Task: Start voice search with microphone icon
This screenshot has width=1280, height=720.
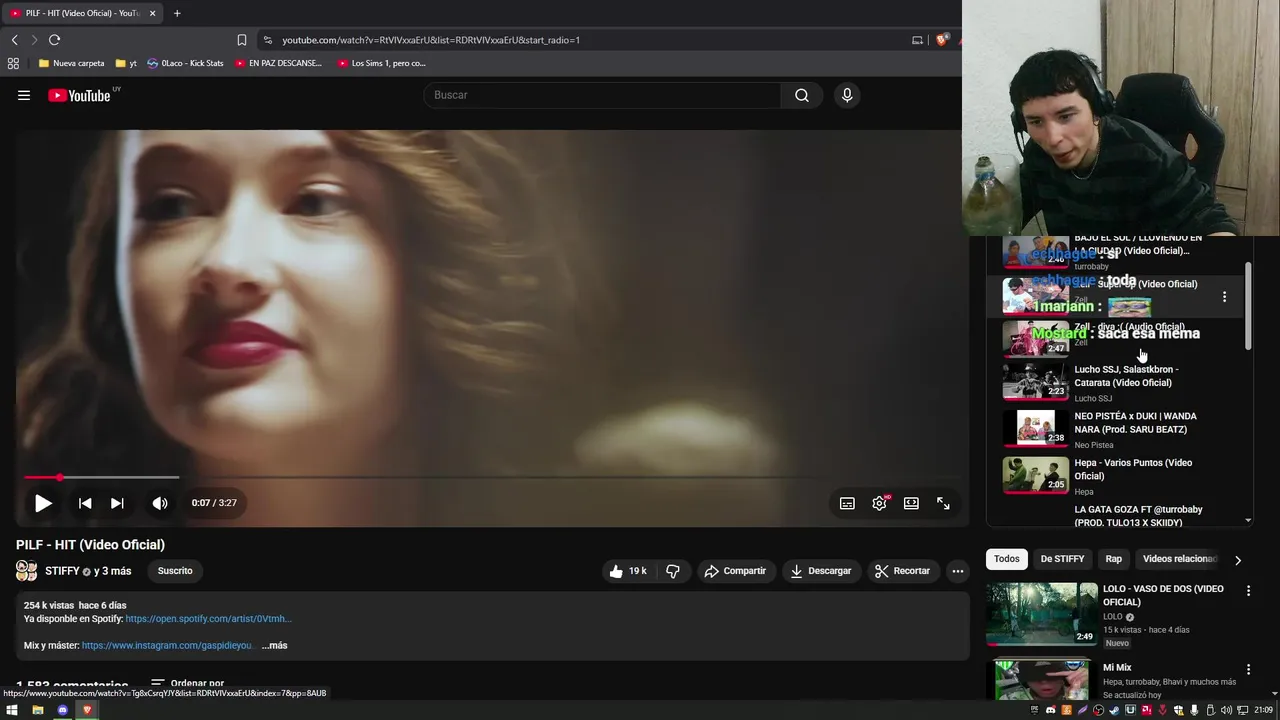Action: click(847, 95)
